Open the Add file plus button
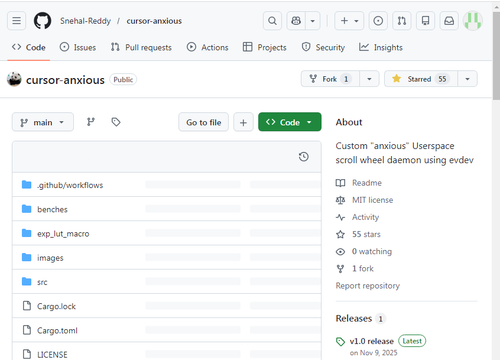 click(x=243, y=122)
